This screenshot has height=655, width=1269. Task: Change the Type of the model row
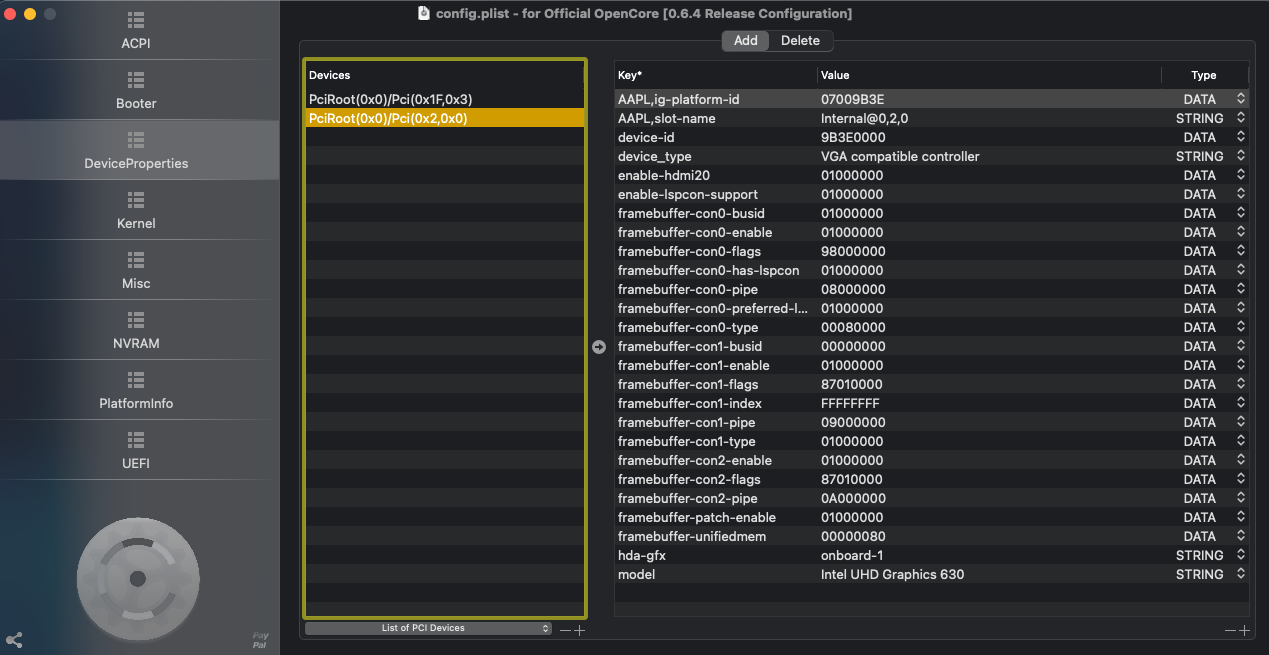(1241, 574)
